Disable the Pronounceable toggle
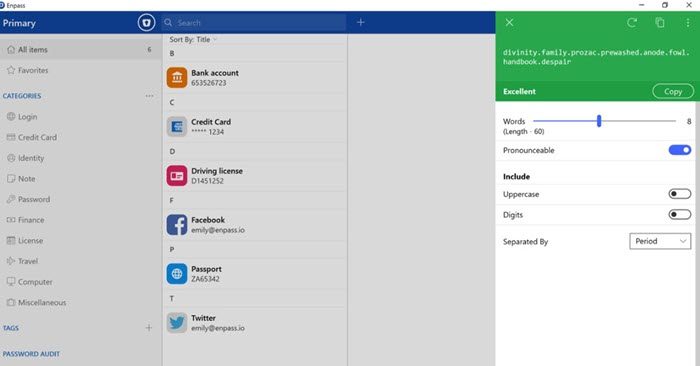This screenshot has width=700, height=366. point(679,150)
